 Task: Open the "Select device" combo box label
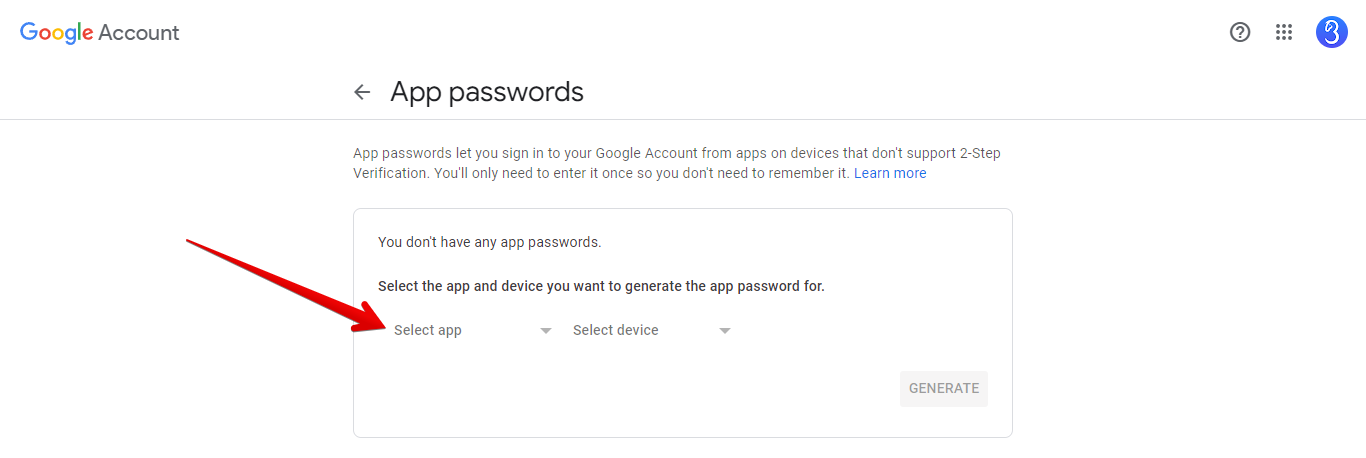coord(615,330)
